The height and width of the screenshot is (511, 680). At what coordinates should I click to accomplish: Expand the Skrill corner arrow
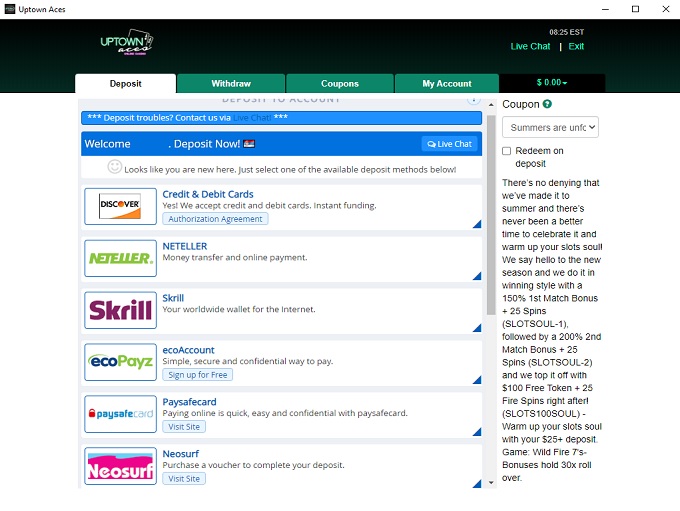pyautogui.click(x=477, y=328)
